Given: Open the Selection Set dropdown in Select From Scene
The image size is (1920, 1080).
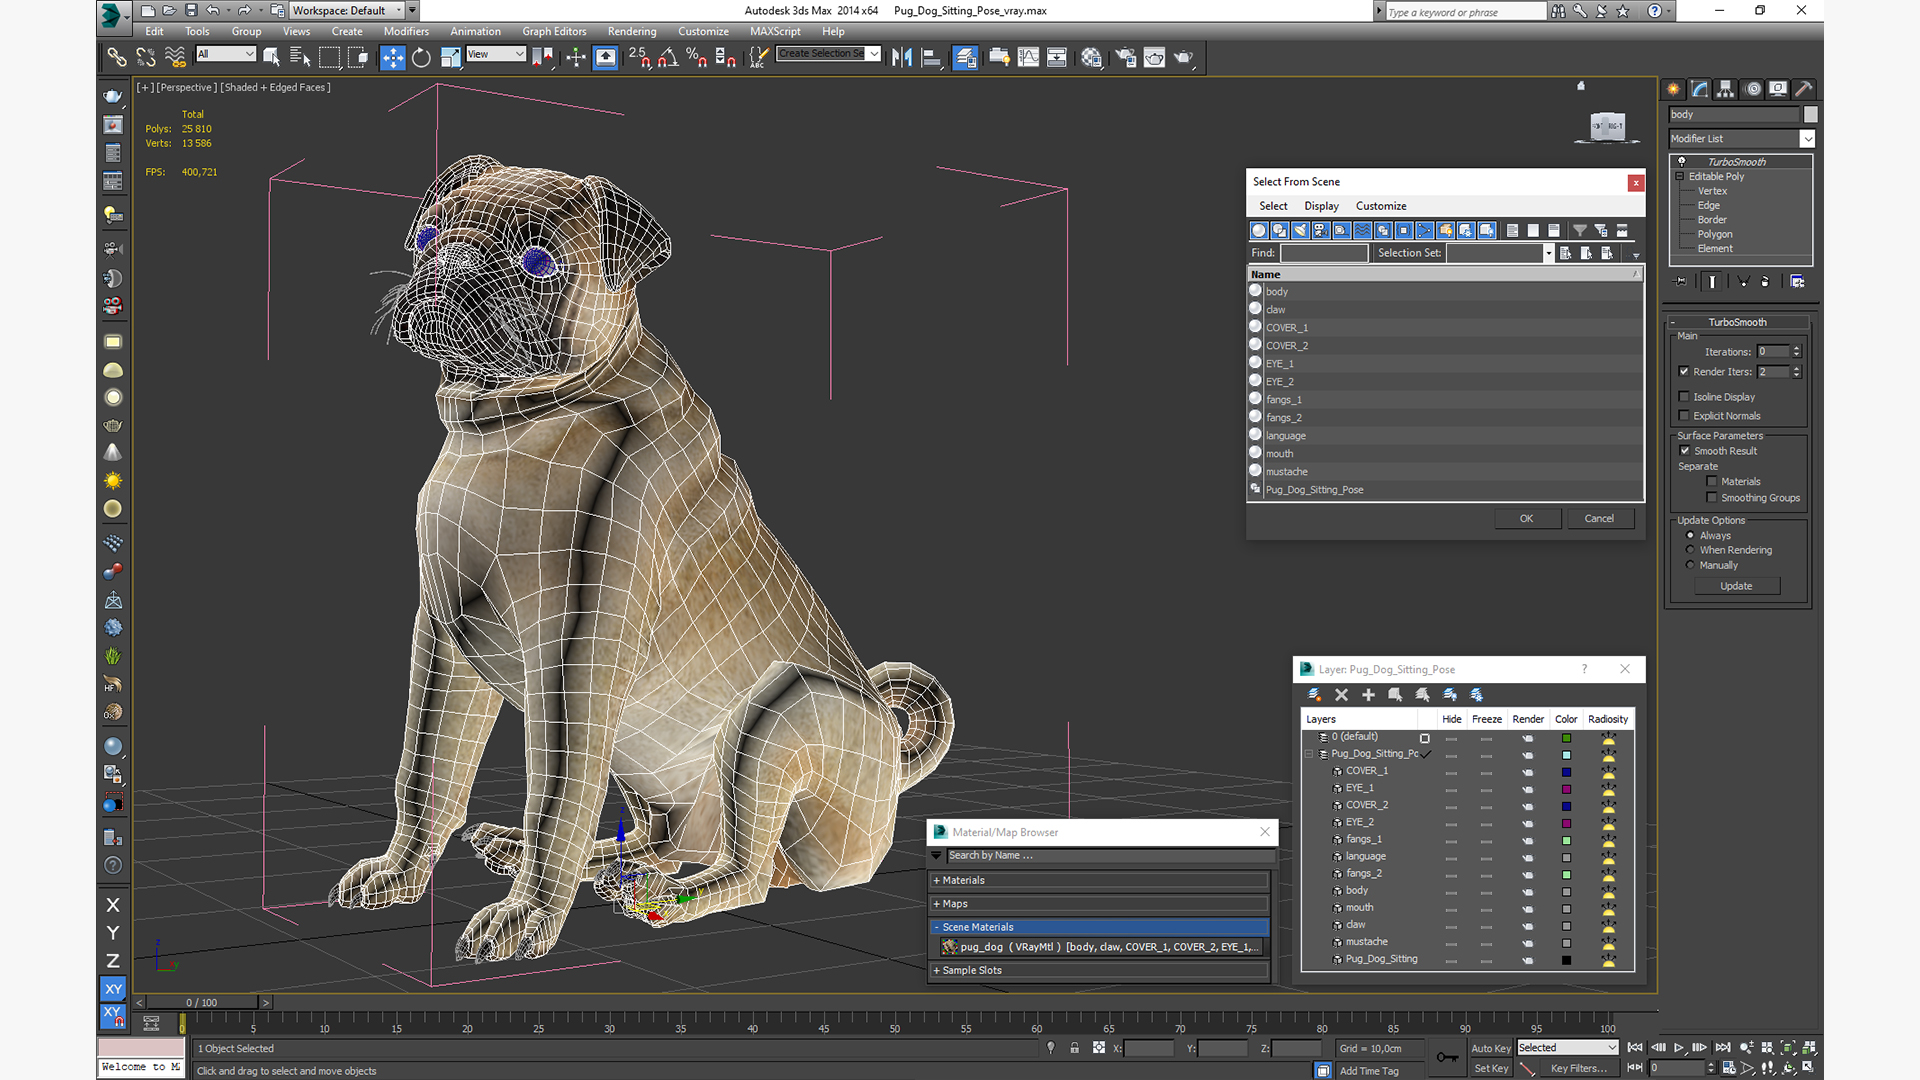Looking at the screenshot, I should click(1500, 253).
